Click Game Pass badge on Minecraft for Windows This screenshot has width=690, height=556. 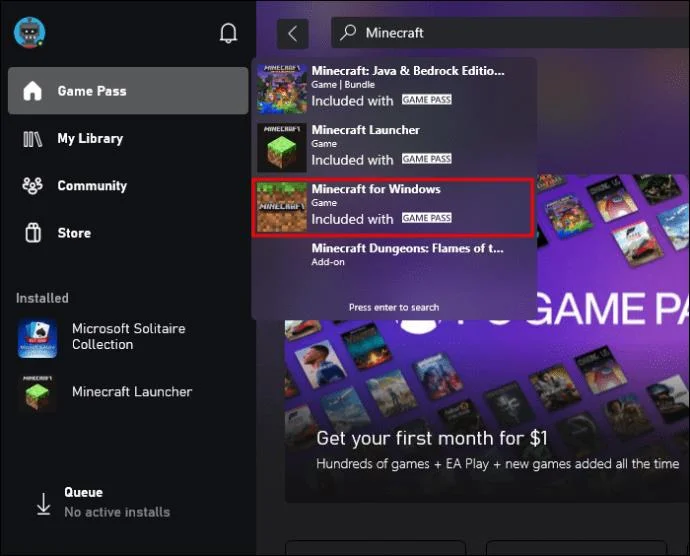(426, 218)
